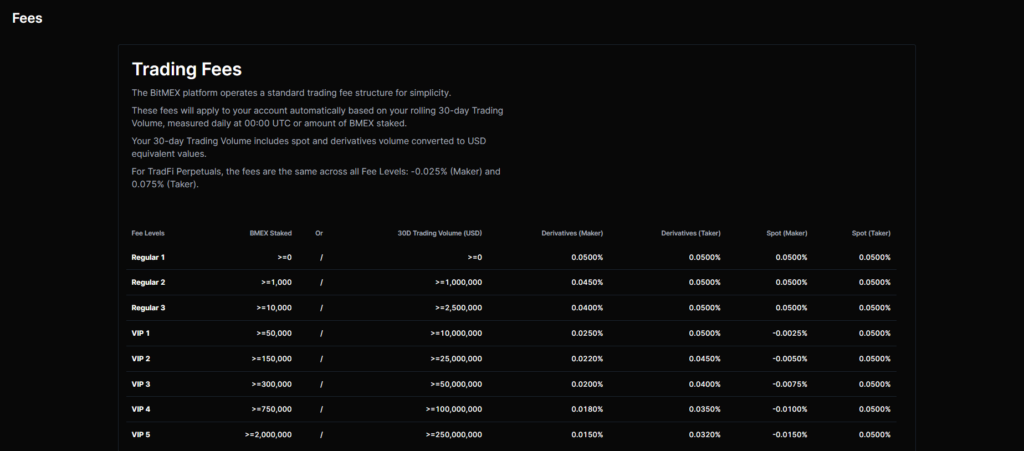
Task: Select the VIP 2 row label
Action: pos(141,359)
